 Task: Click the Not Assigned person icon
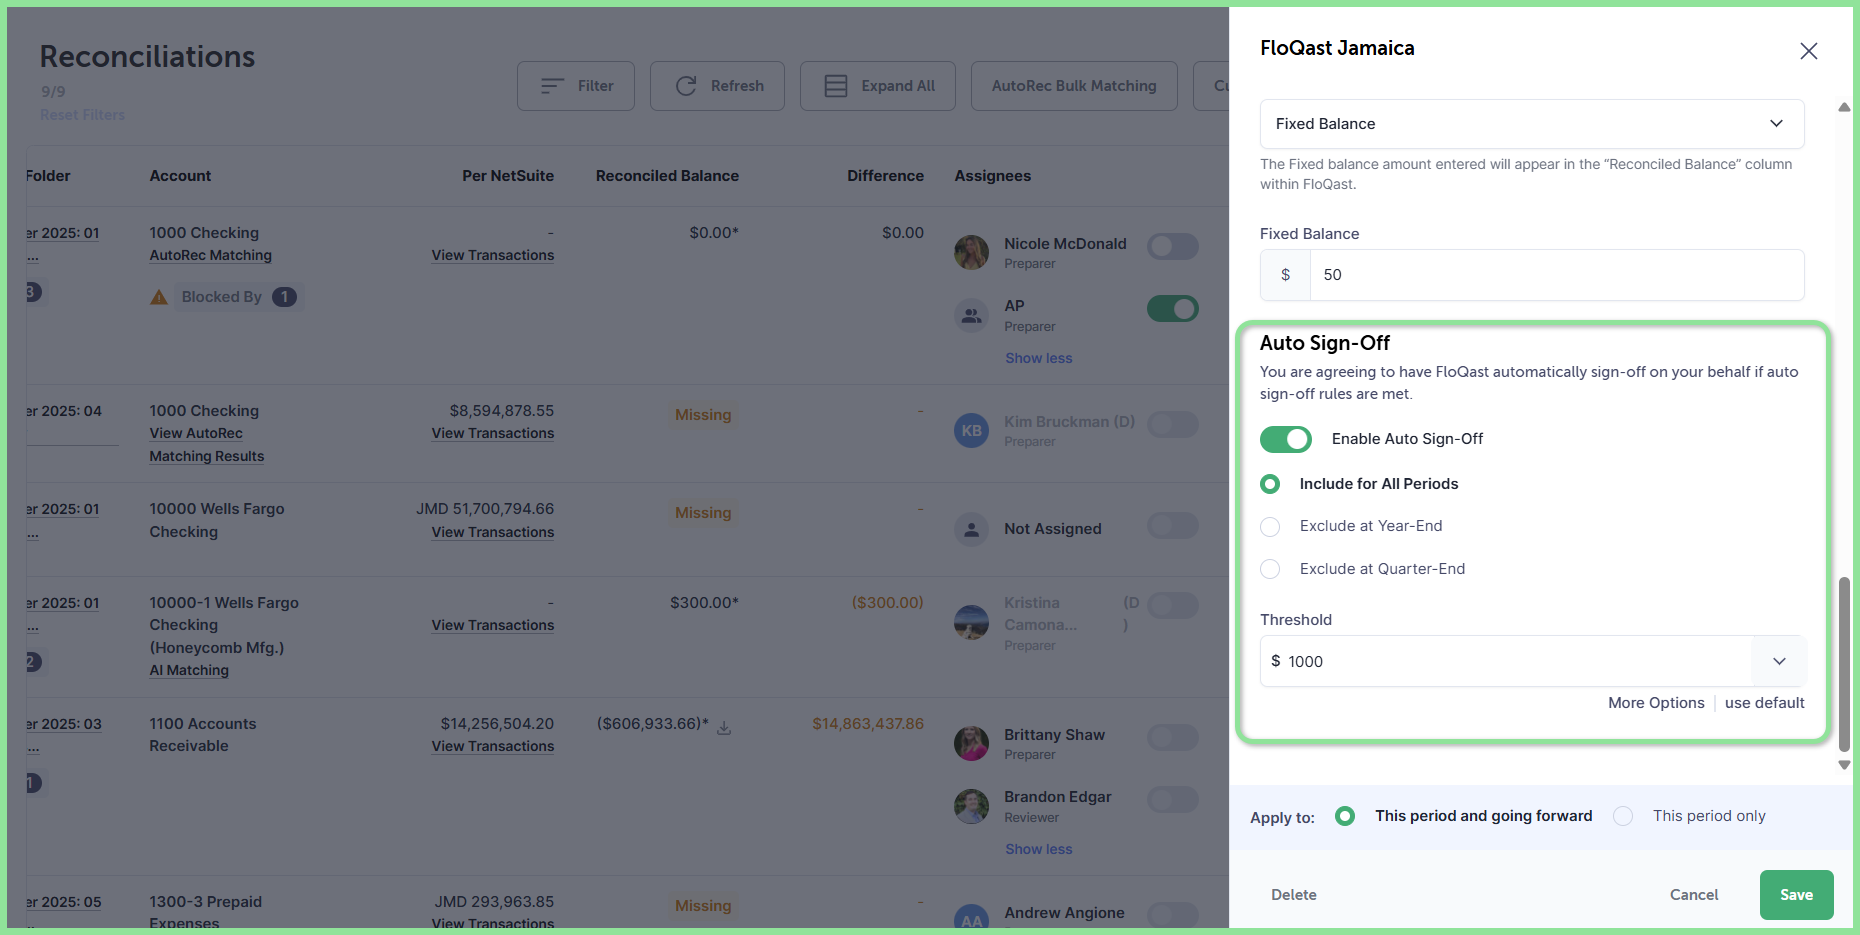pos(971,528)
